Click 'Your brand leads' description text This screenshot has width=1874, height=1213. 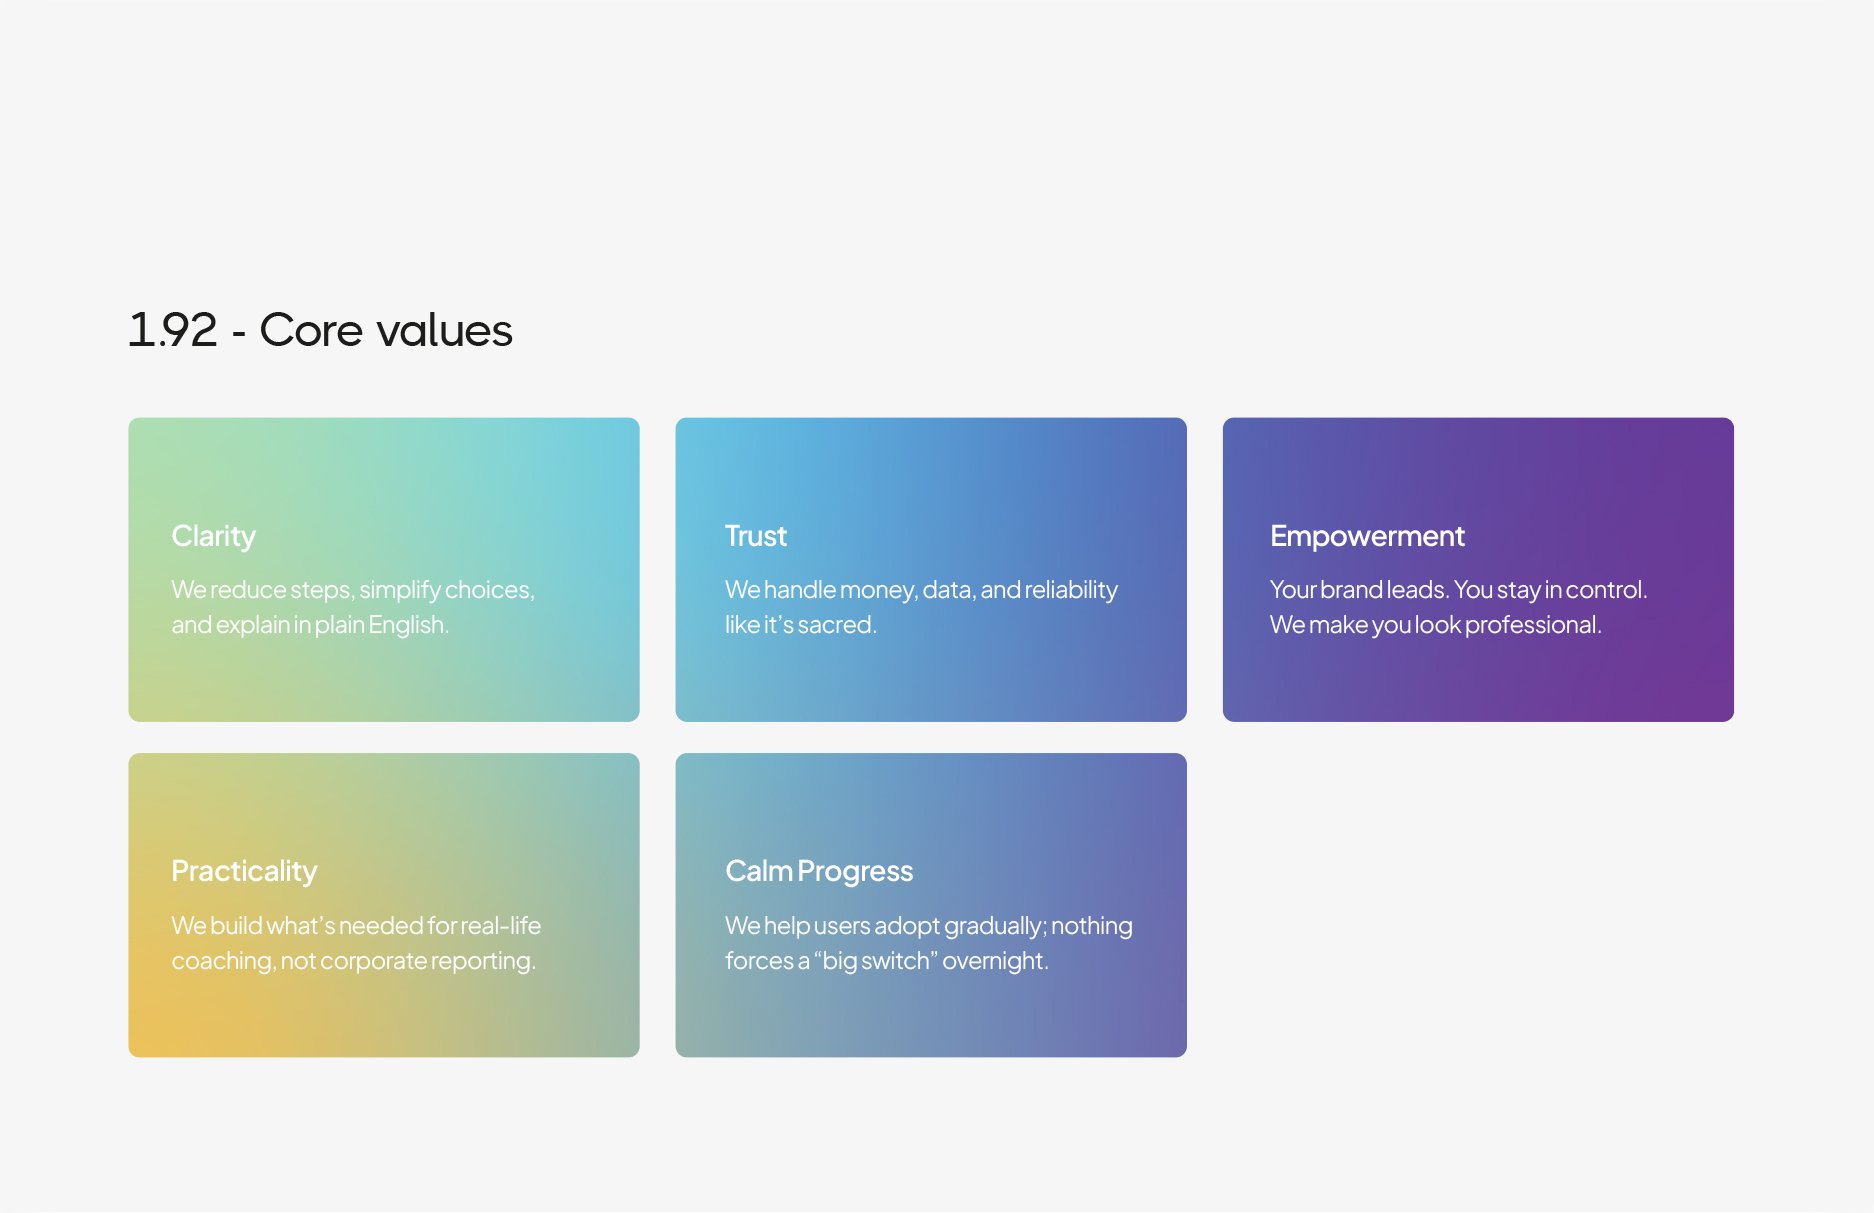(x=1458, y=607)
